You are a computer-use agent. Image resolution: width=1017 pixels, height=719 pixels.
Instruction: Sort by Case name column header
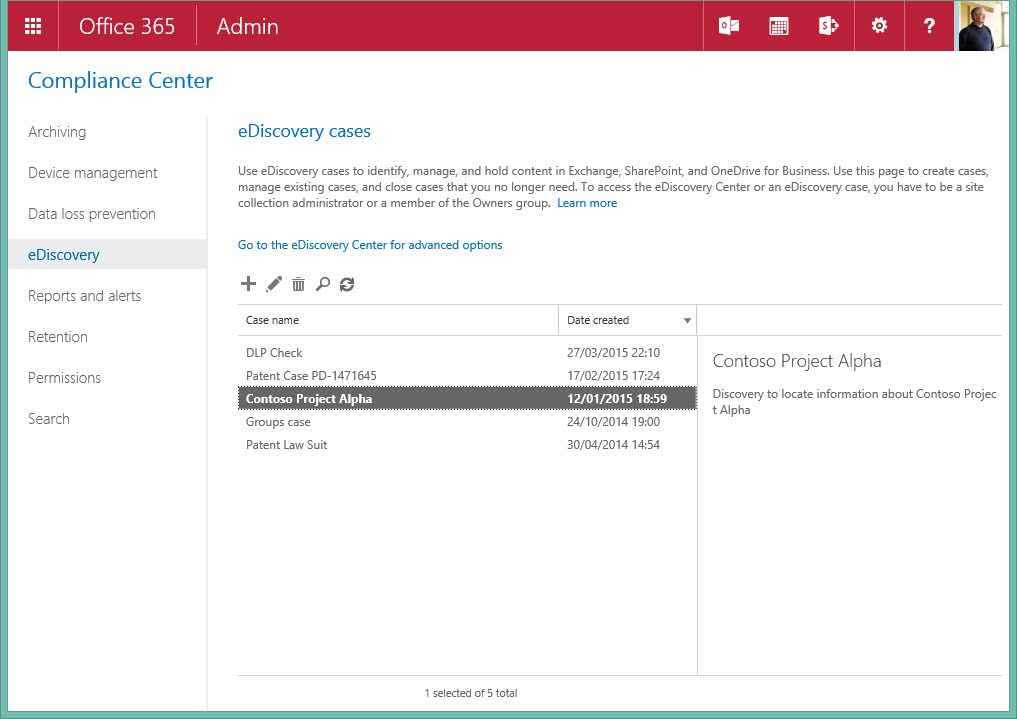click(x=273, y=320)
